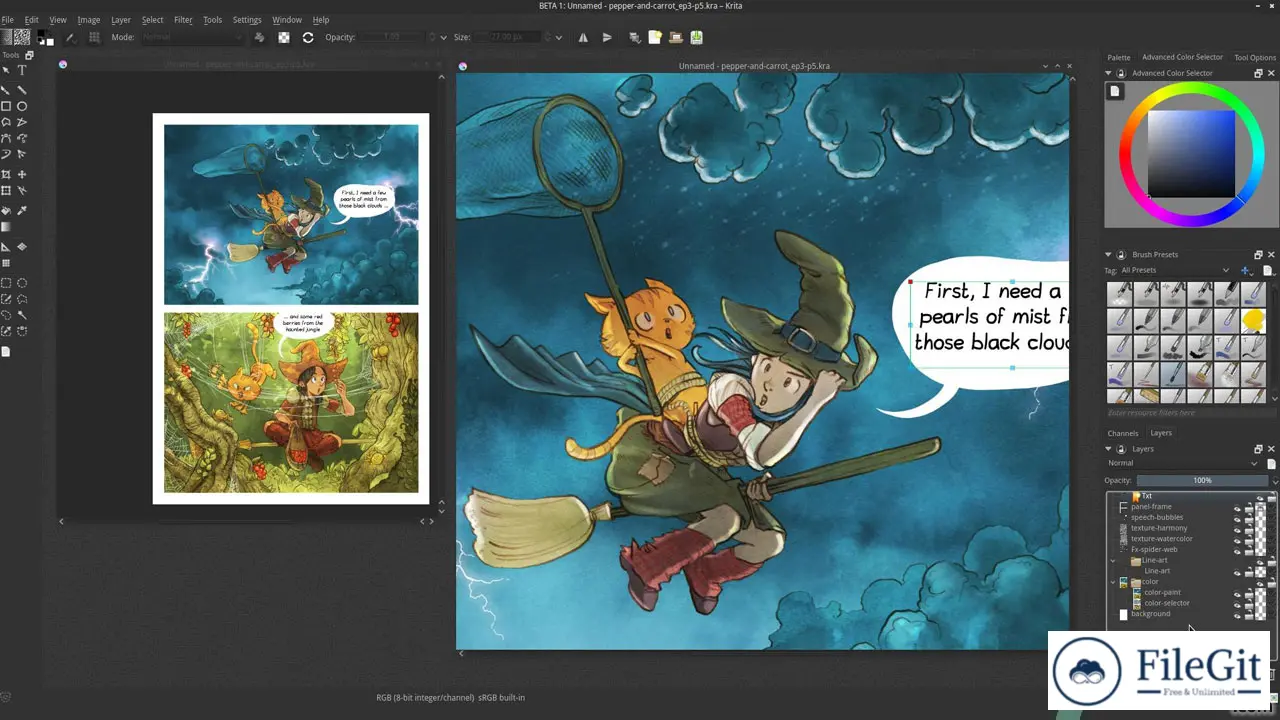The width and height of the screenshot is (1280, 720).
Task: Toggle lock on color-paint layer
Action: point(1248,593)
